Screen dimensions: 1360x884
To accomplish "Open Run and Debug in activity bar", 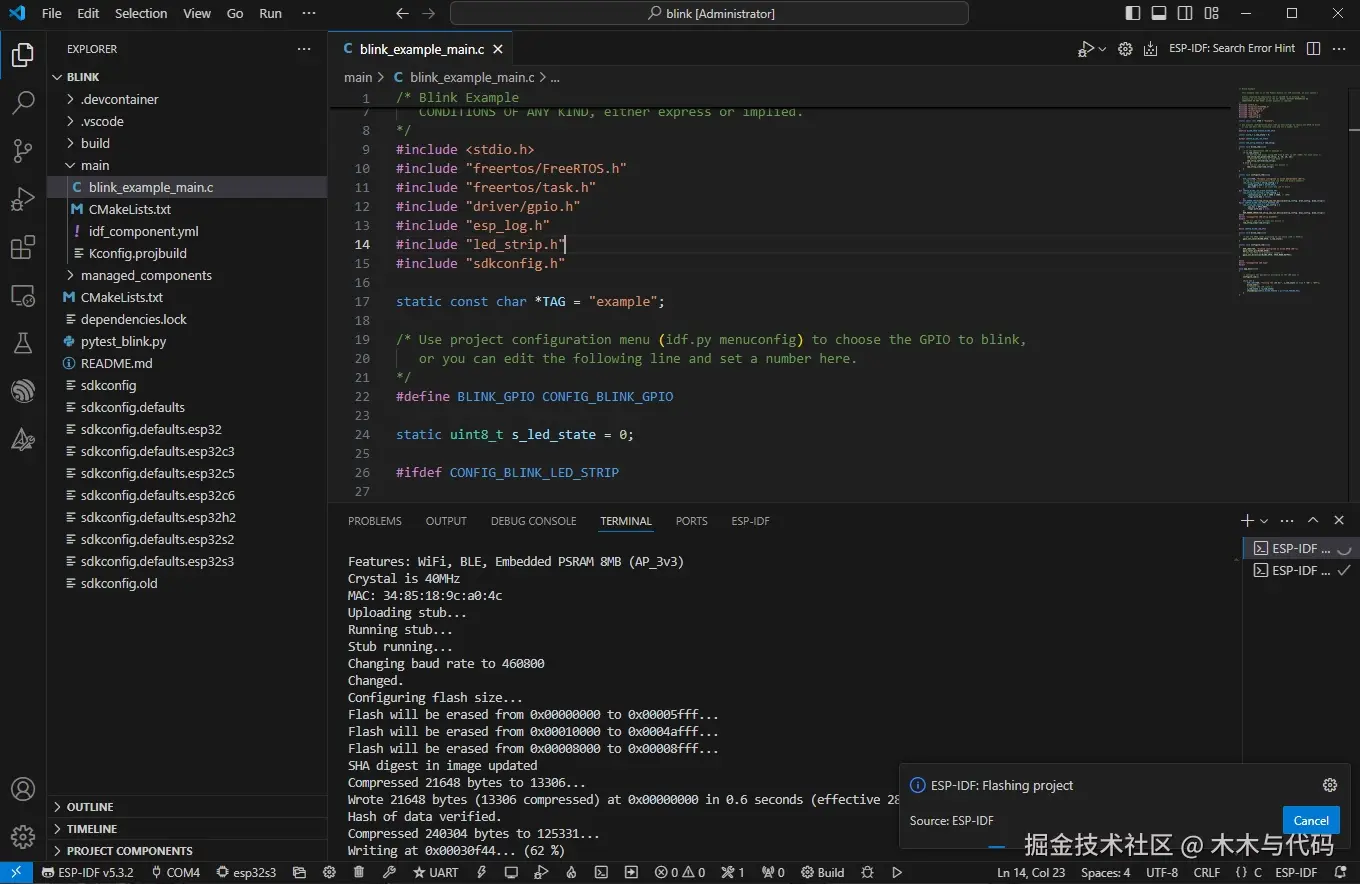I will pyautogui.click(x=23, y=199).
